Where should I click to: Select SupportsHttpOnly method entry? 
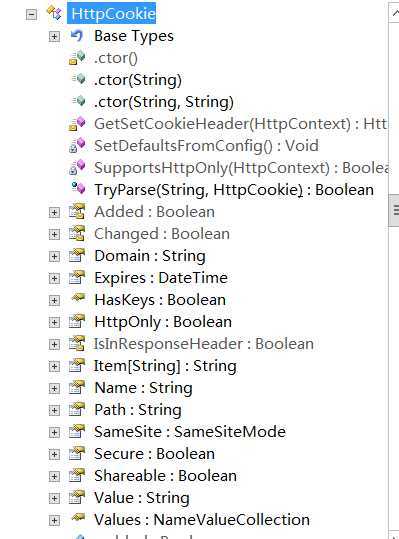pos(242,168)
